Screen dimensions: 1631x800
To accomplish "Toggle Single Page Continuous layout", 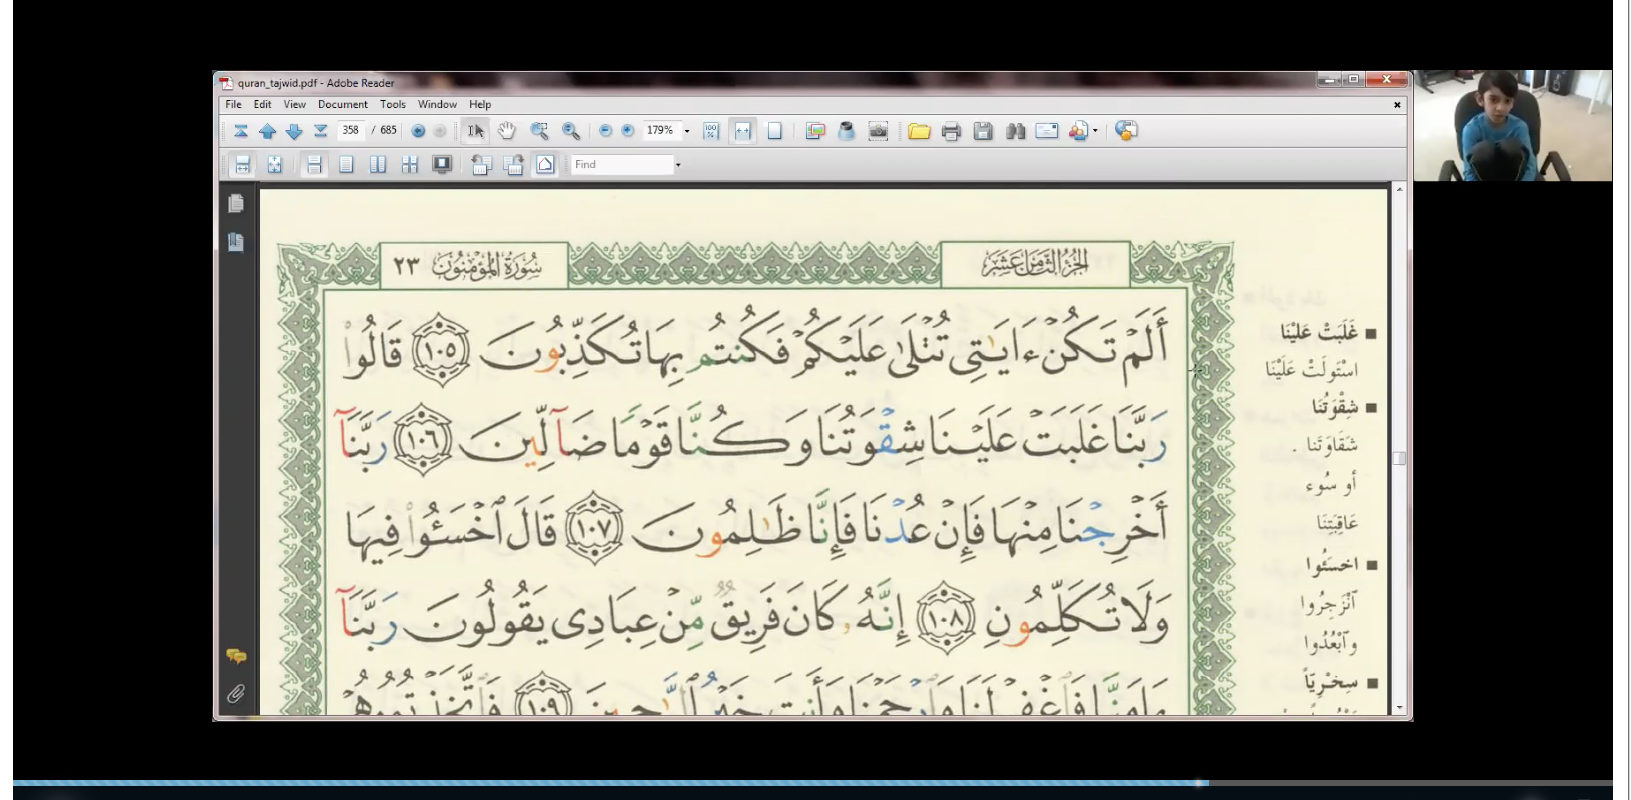I will click(x=314, y=165).
